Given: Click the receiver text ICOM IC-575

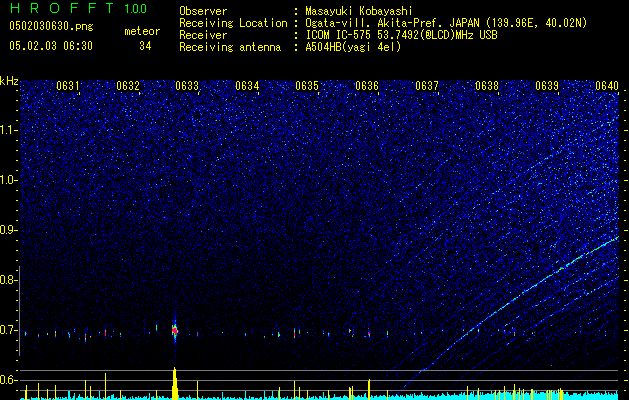Looking at the screenshot, I should tap(339, 35).
